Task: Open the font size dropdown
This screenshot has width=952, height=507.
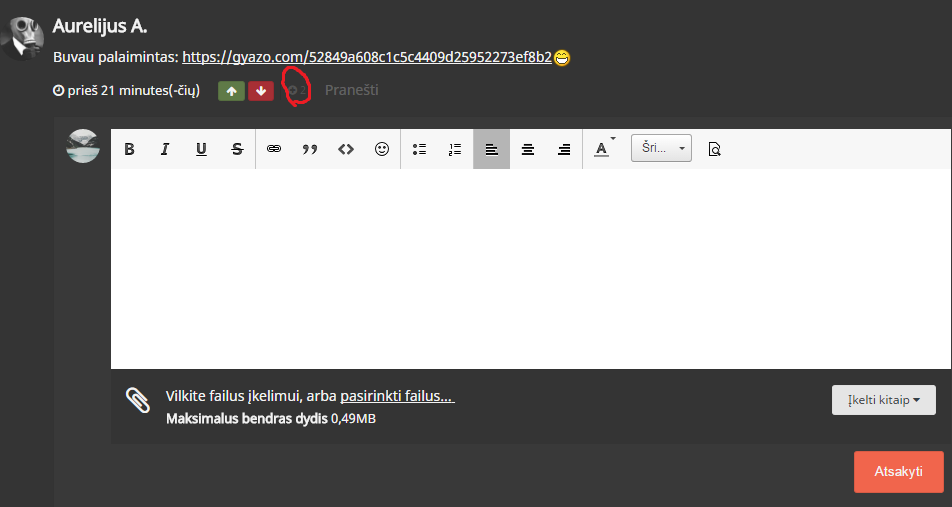Action: click(x=661, y=148)
